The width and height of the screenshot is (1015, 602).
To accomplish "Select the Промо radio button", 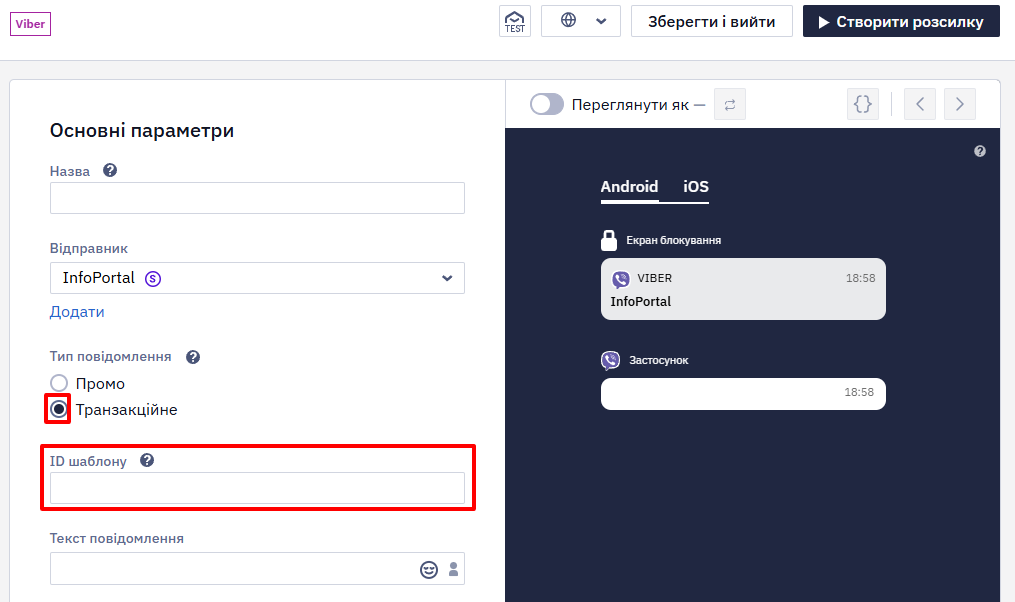I will [x=59, y=383].
